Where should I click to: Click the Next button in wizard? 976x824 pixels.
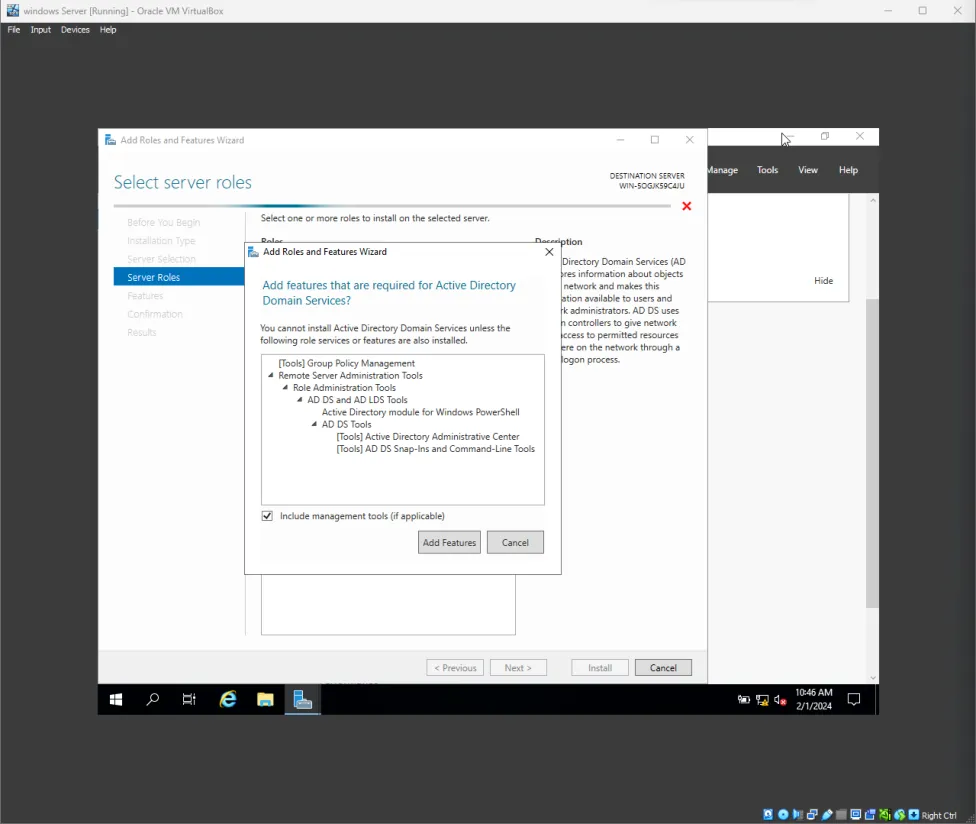[518, 668]
